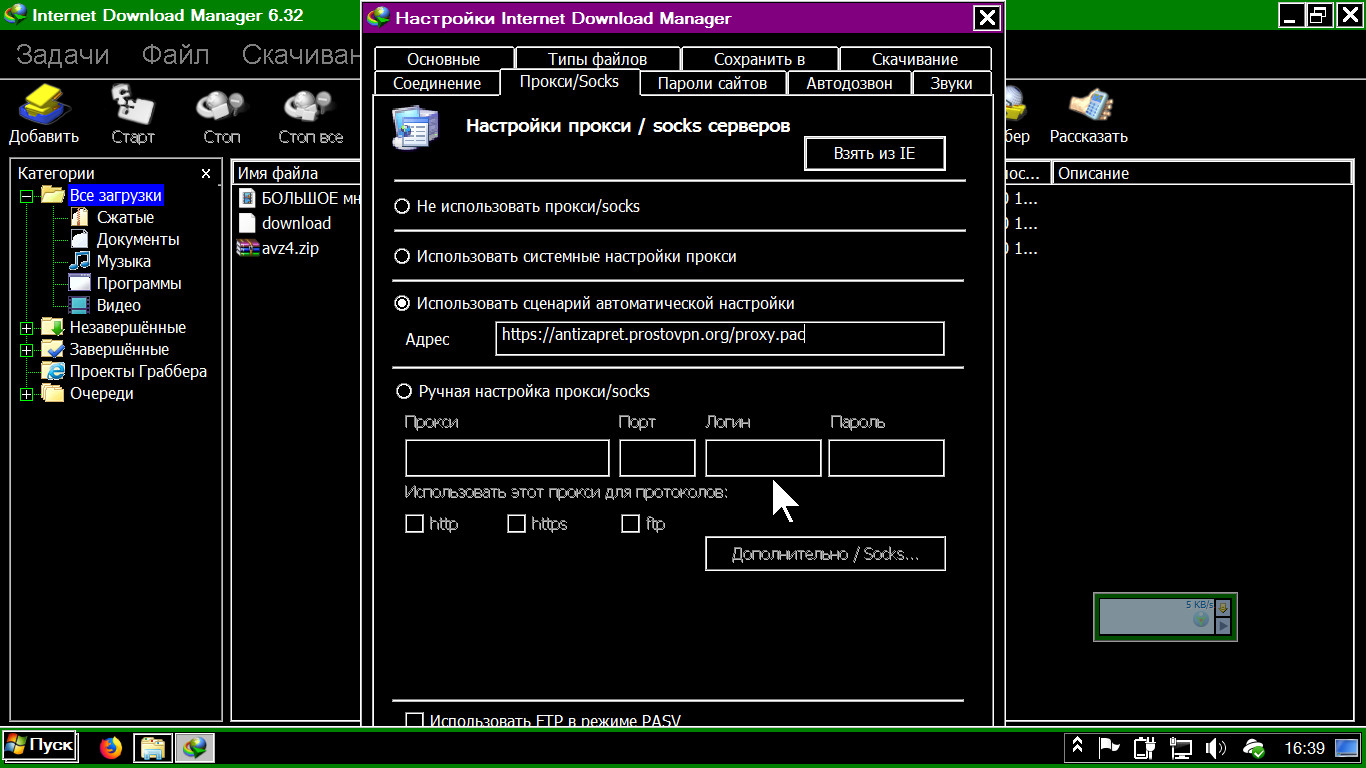The image size is (1366, 768).
Task: Enable the https protocol checkbox
Action: 516,523
